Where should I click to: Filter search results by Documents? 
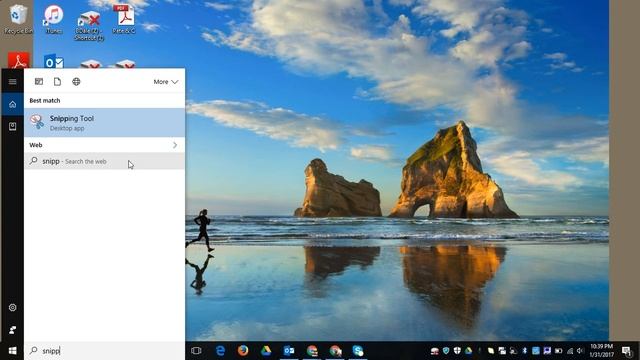58,82
